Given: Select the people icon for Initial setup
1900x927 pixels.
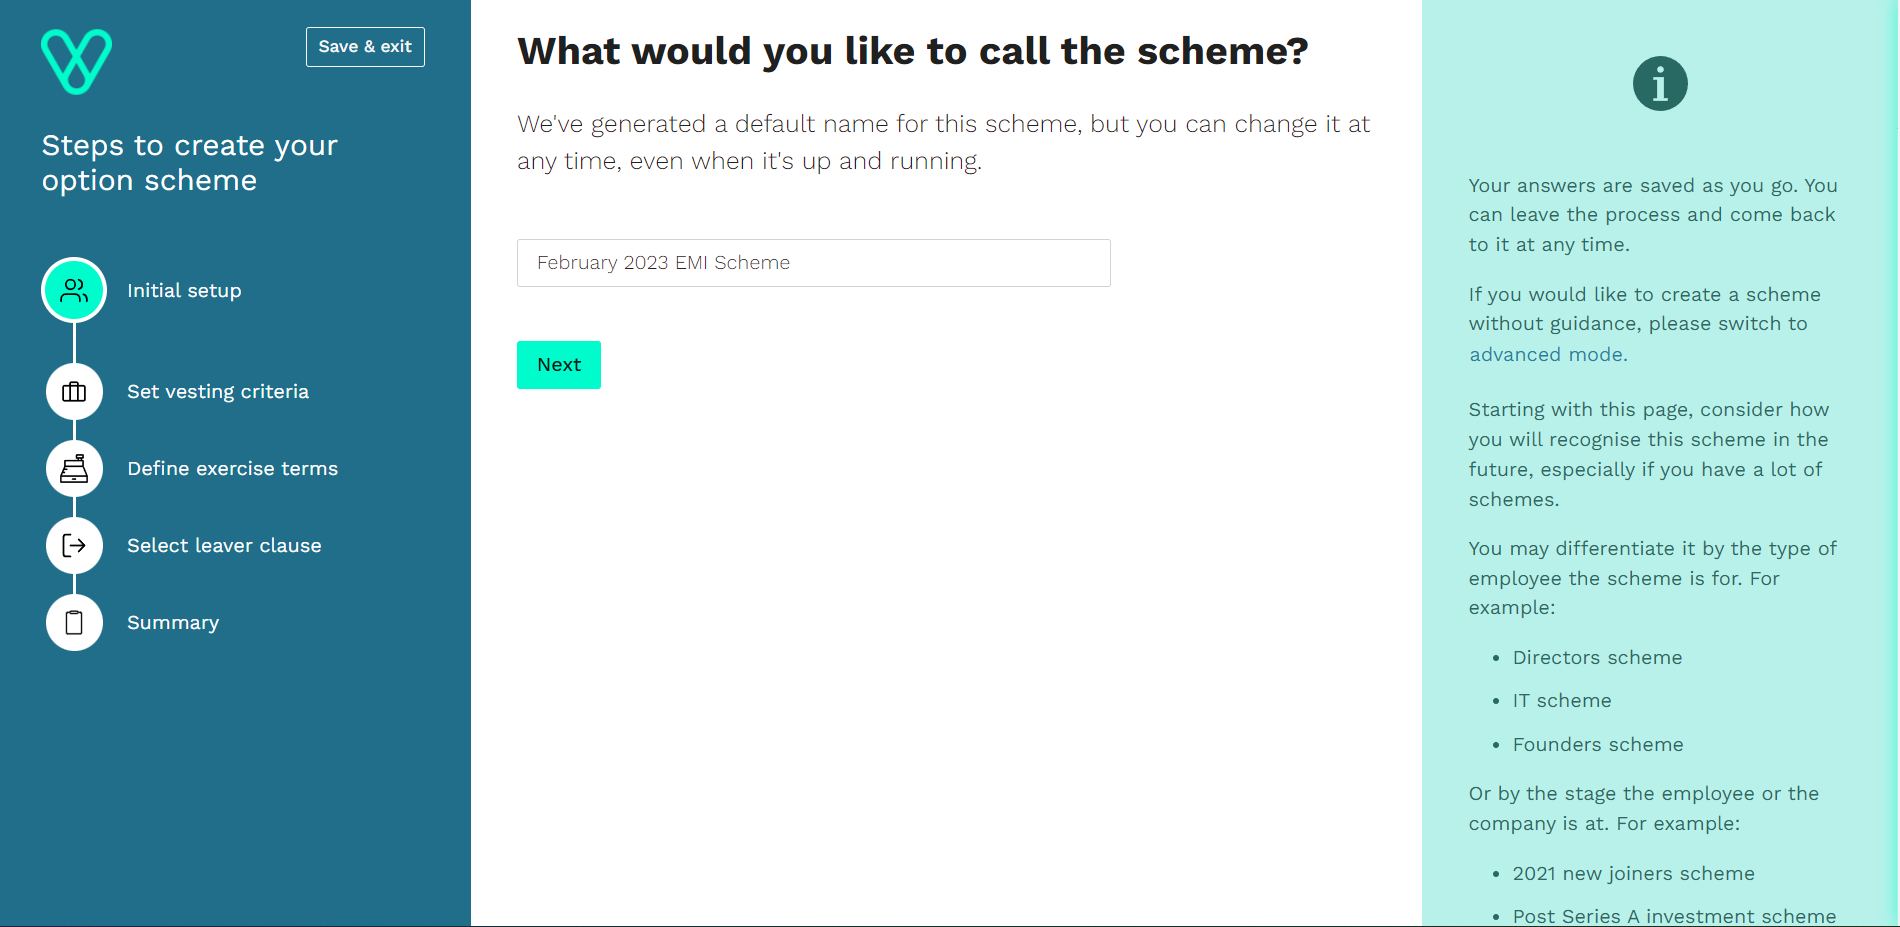Looking at the screenshot, I should [x=74, y=290].
